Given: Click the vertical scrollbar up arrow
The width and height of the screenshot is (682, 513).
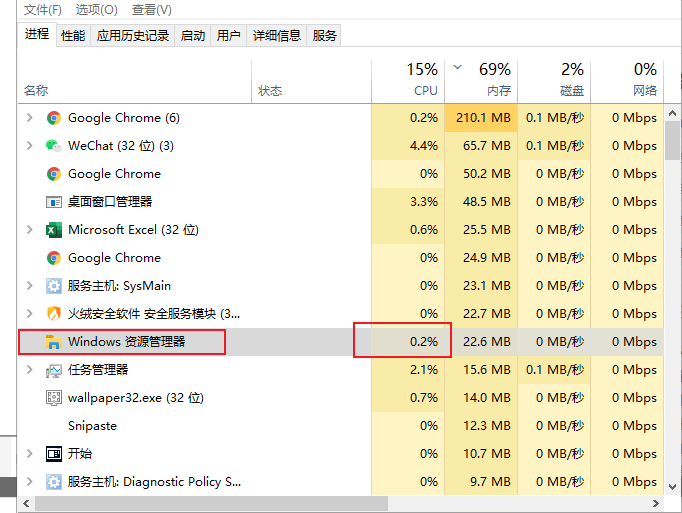Looking at the screenshot, I should (672, 113).
